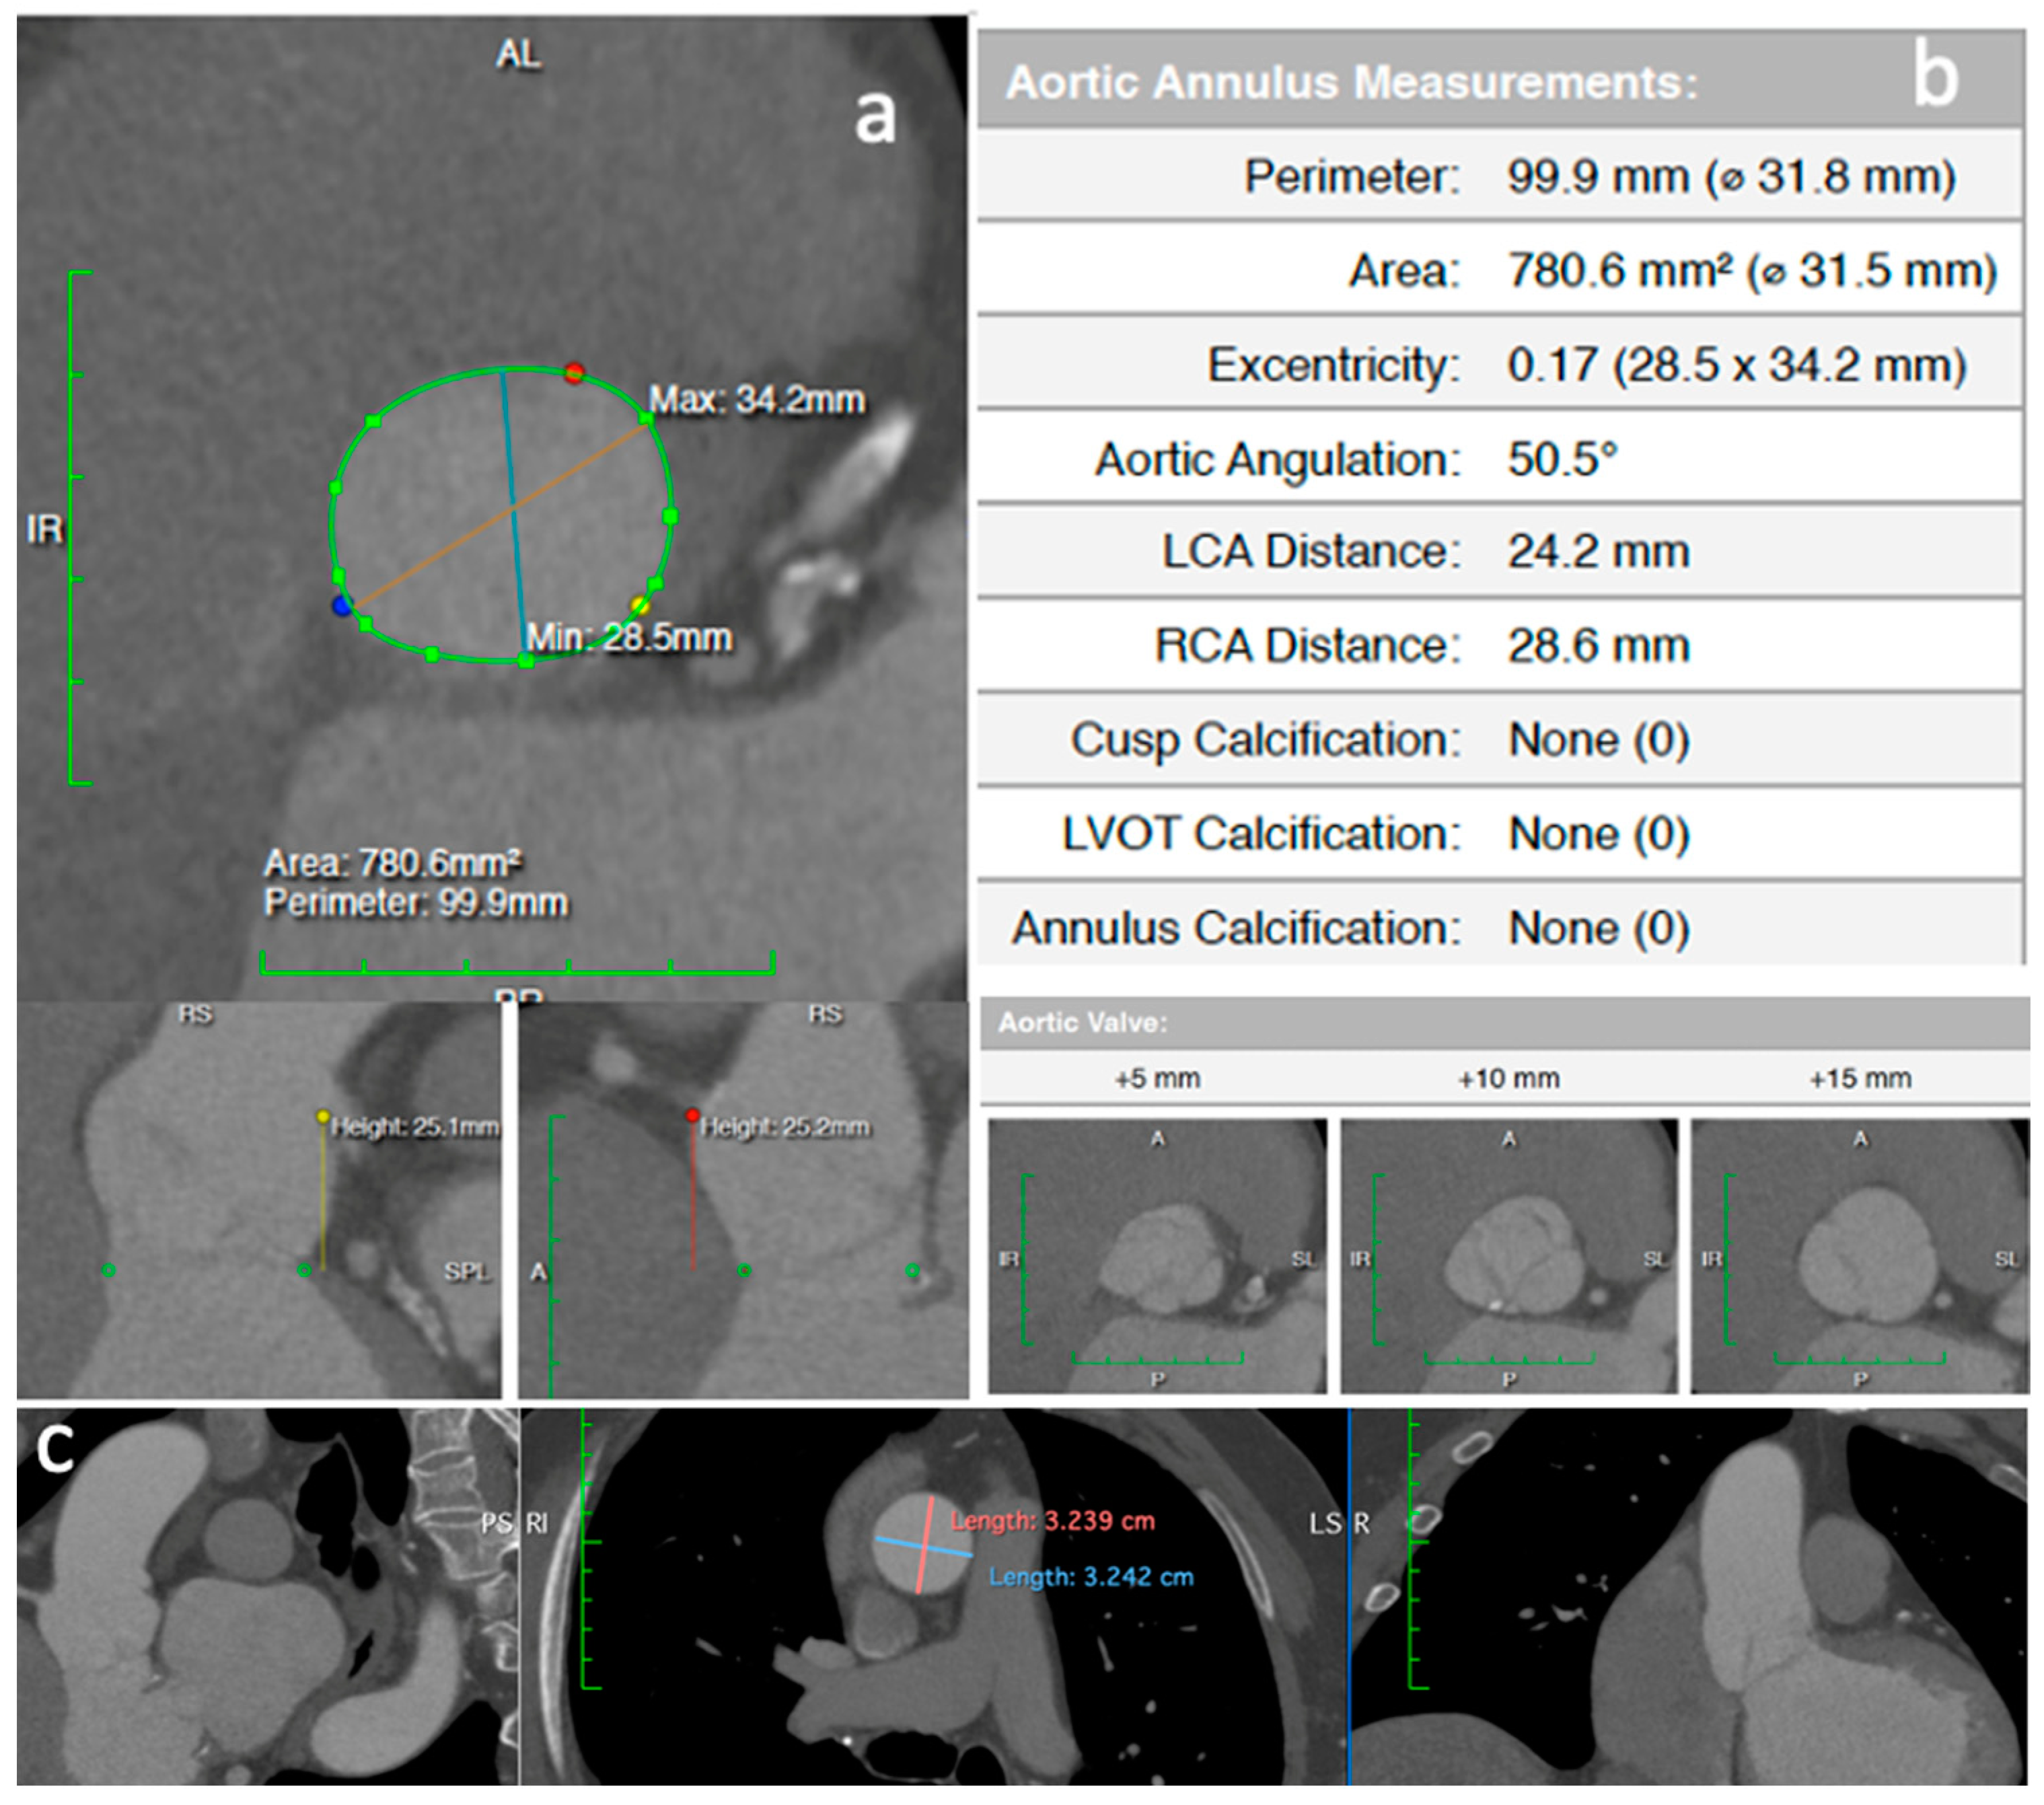The image size is (2044, 1805).
Task: Select the LCA Distance 24.2 mm row
Action: point(1500,551)
